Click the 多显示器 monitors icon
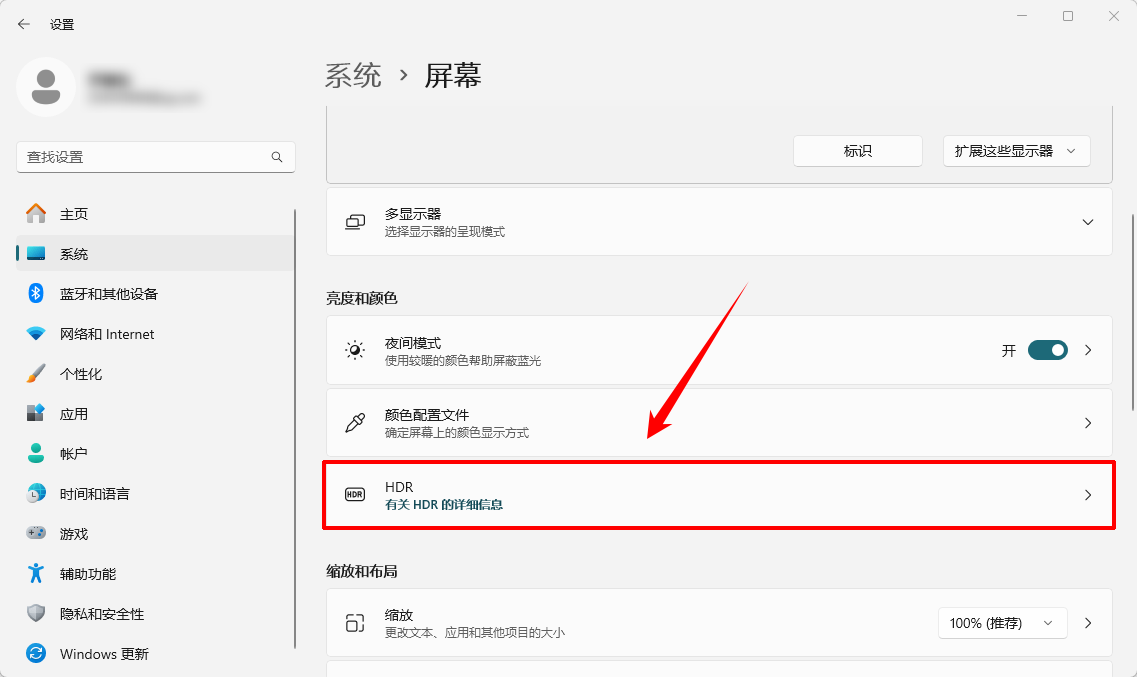 coord(355,222)
